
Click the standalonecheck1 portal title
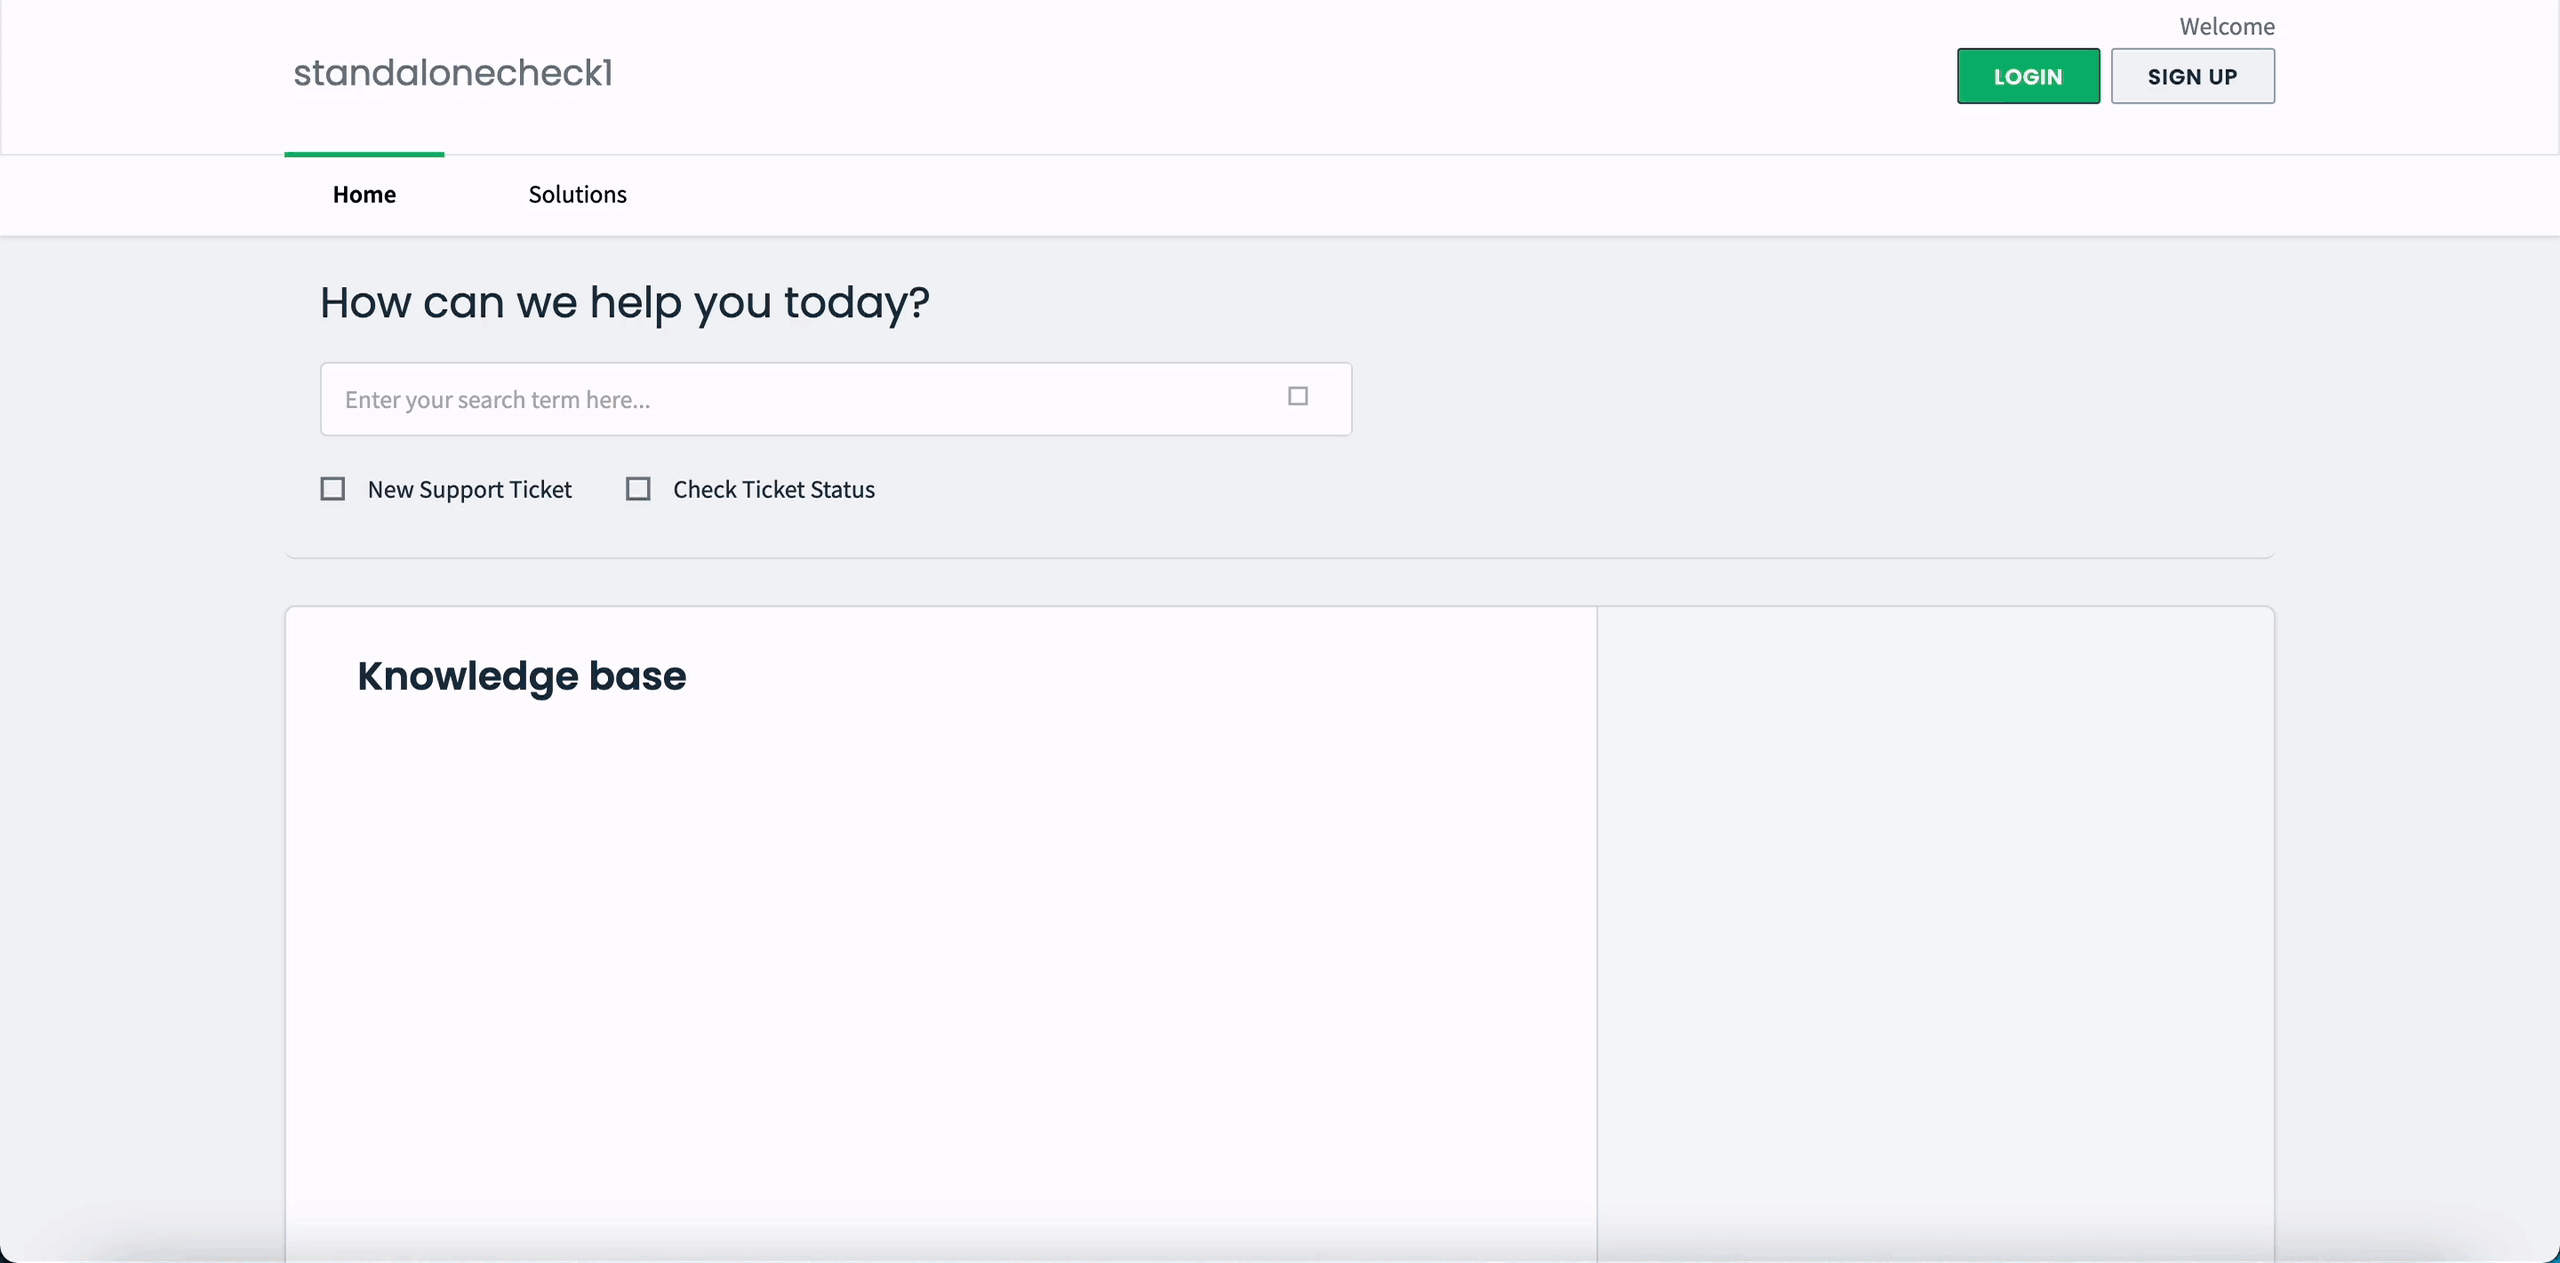452,73
